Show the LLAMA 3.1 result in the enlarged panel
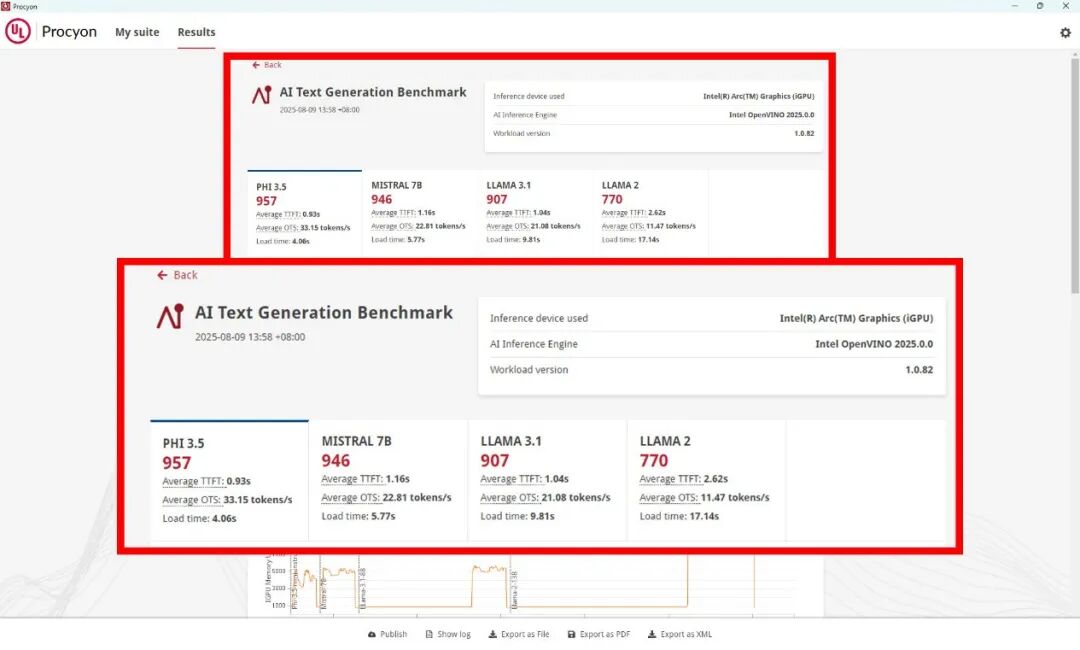The image size is (1080, 650). coord(546,480)
